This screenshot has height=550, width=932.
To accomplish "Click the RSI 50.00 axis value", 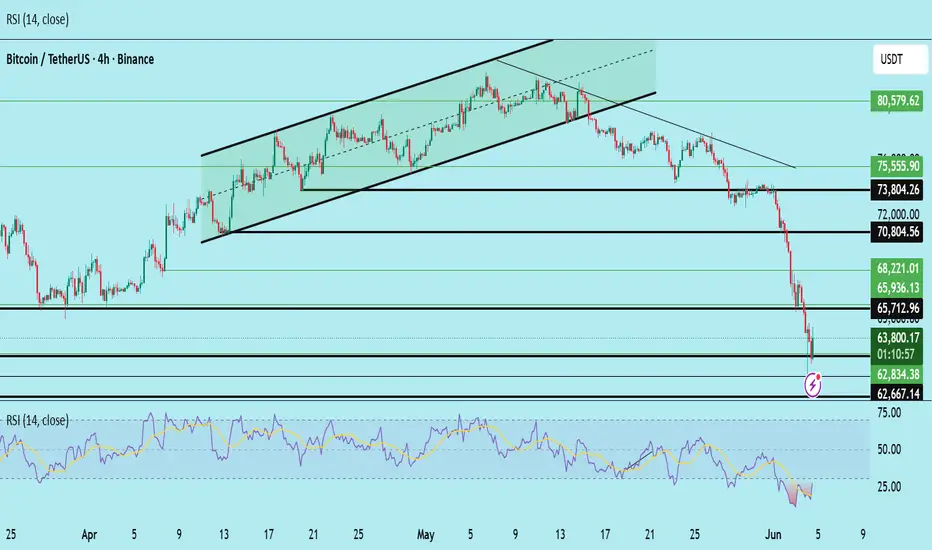I will pos(889,450).
